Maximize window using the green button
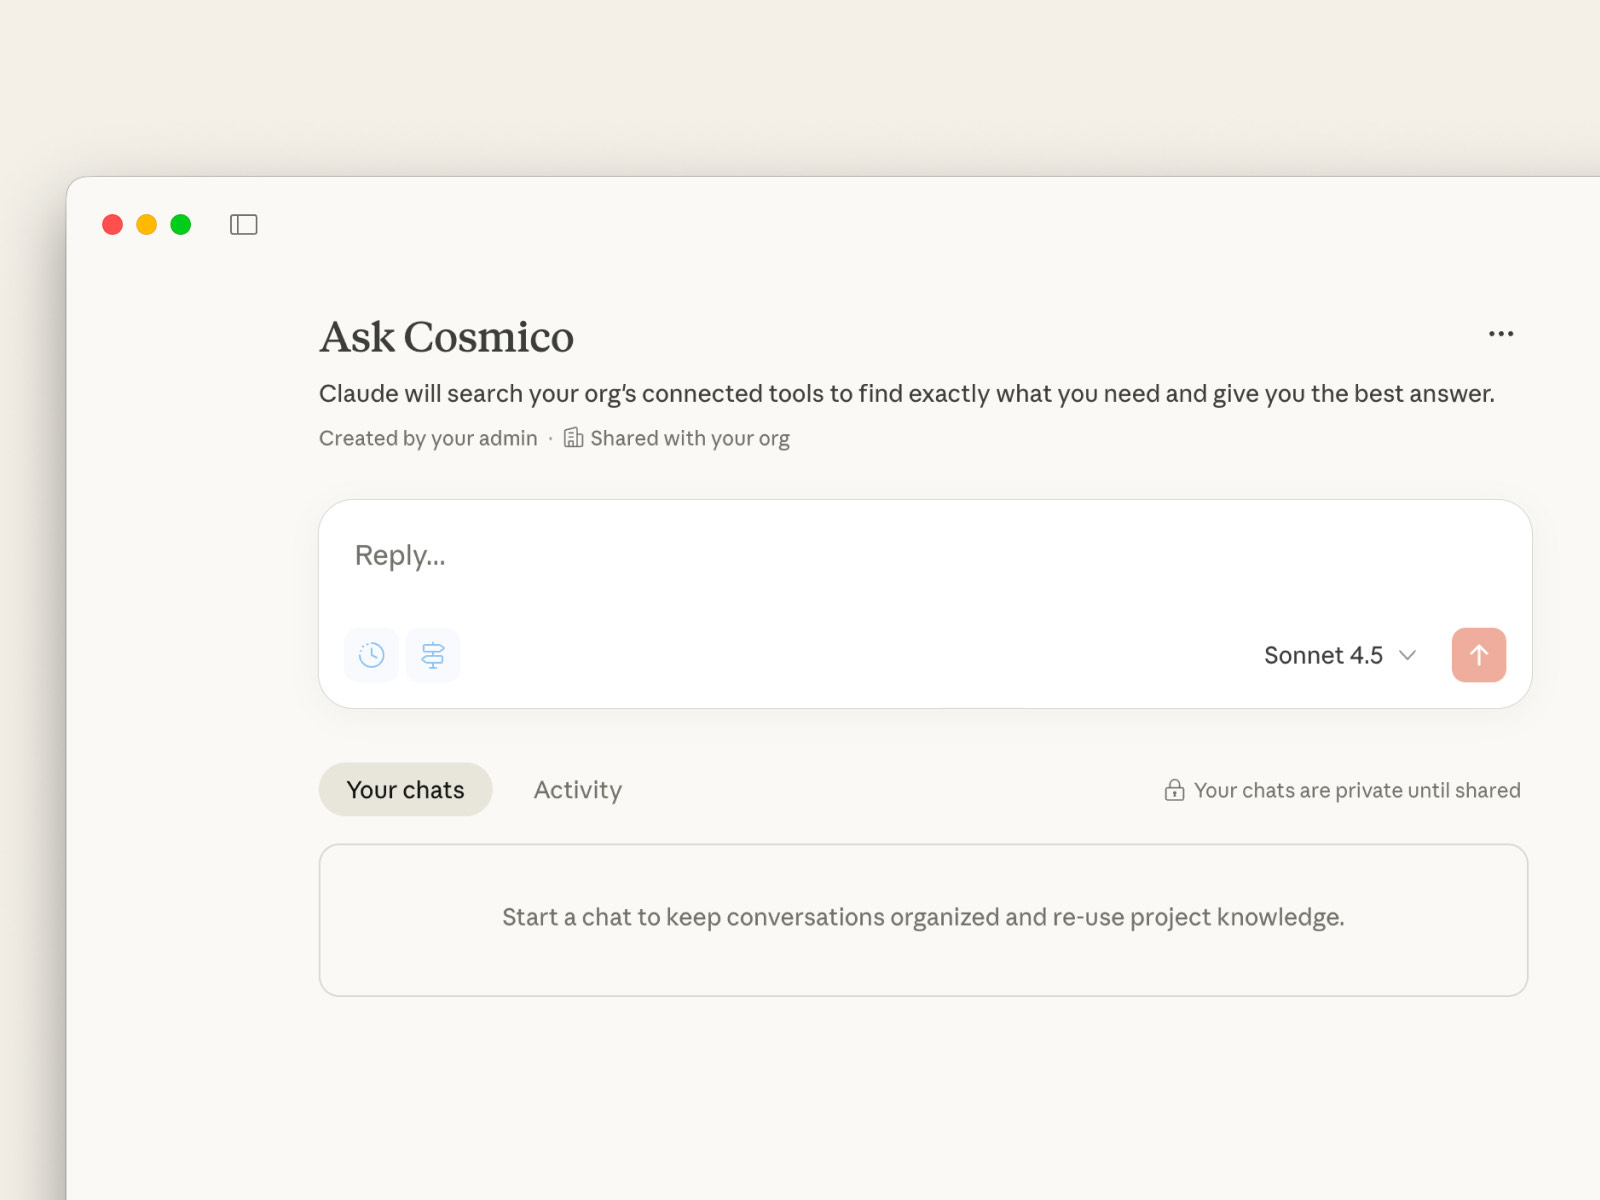This screenshot has width=1600, height=1200. tap(181, 225)
